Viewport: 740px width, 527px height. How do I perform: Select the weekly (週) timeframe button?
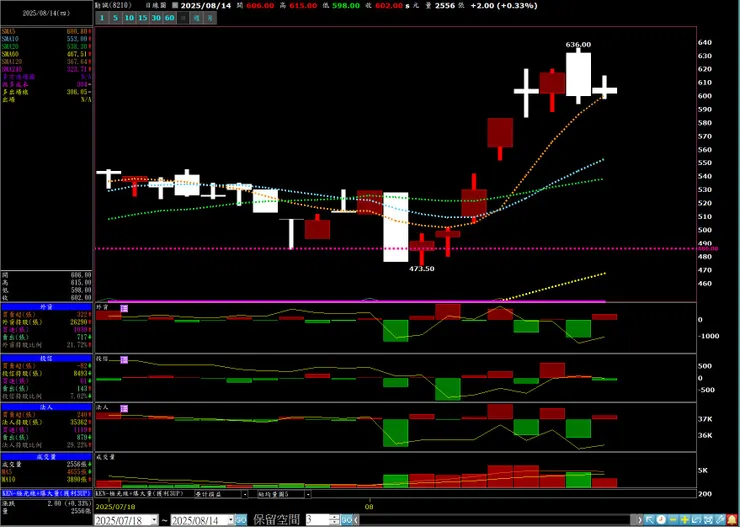tap(197, 18)
